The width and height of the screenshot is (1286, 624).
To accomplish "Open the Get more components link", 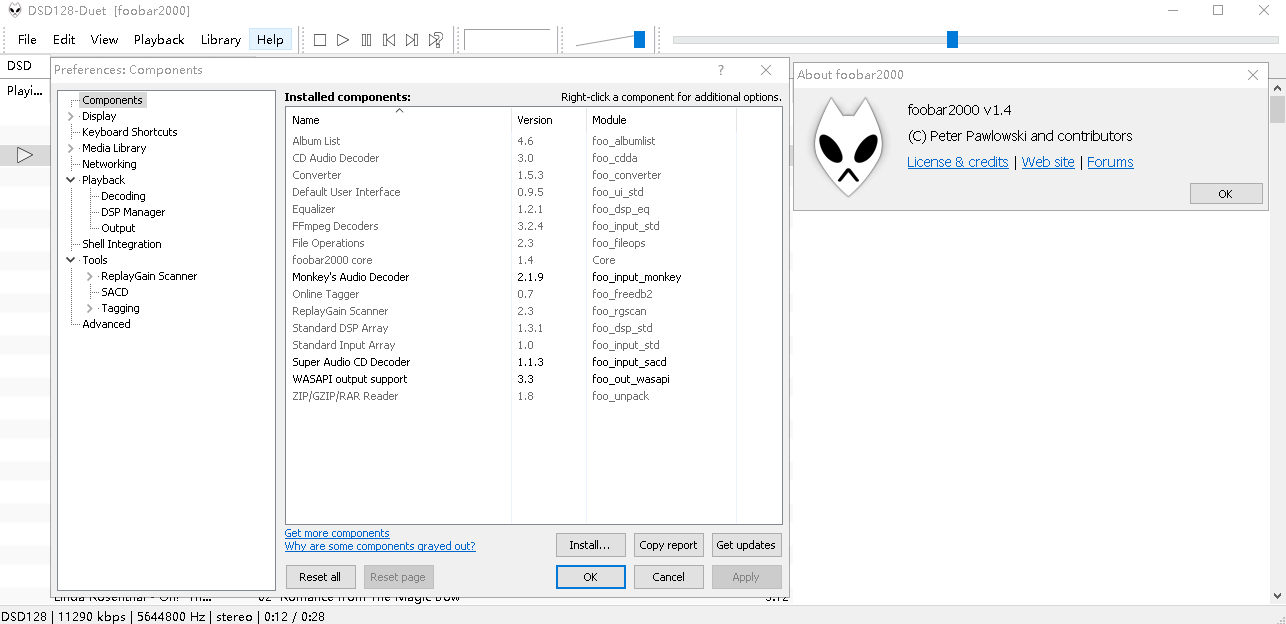I will 337,533.
